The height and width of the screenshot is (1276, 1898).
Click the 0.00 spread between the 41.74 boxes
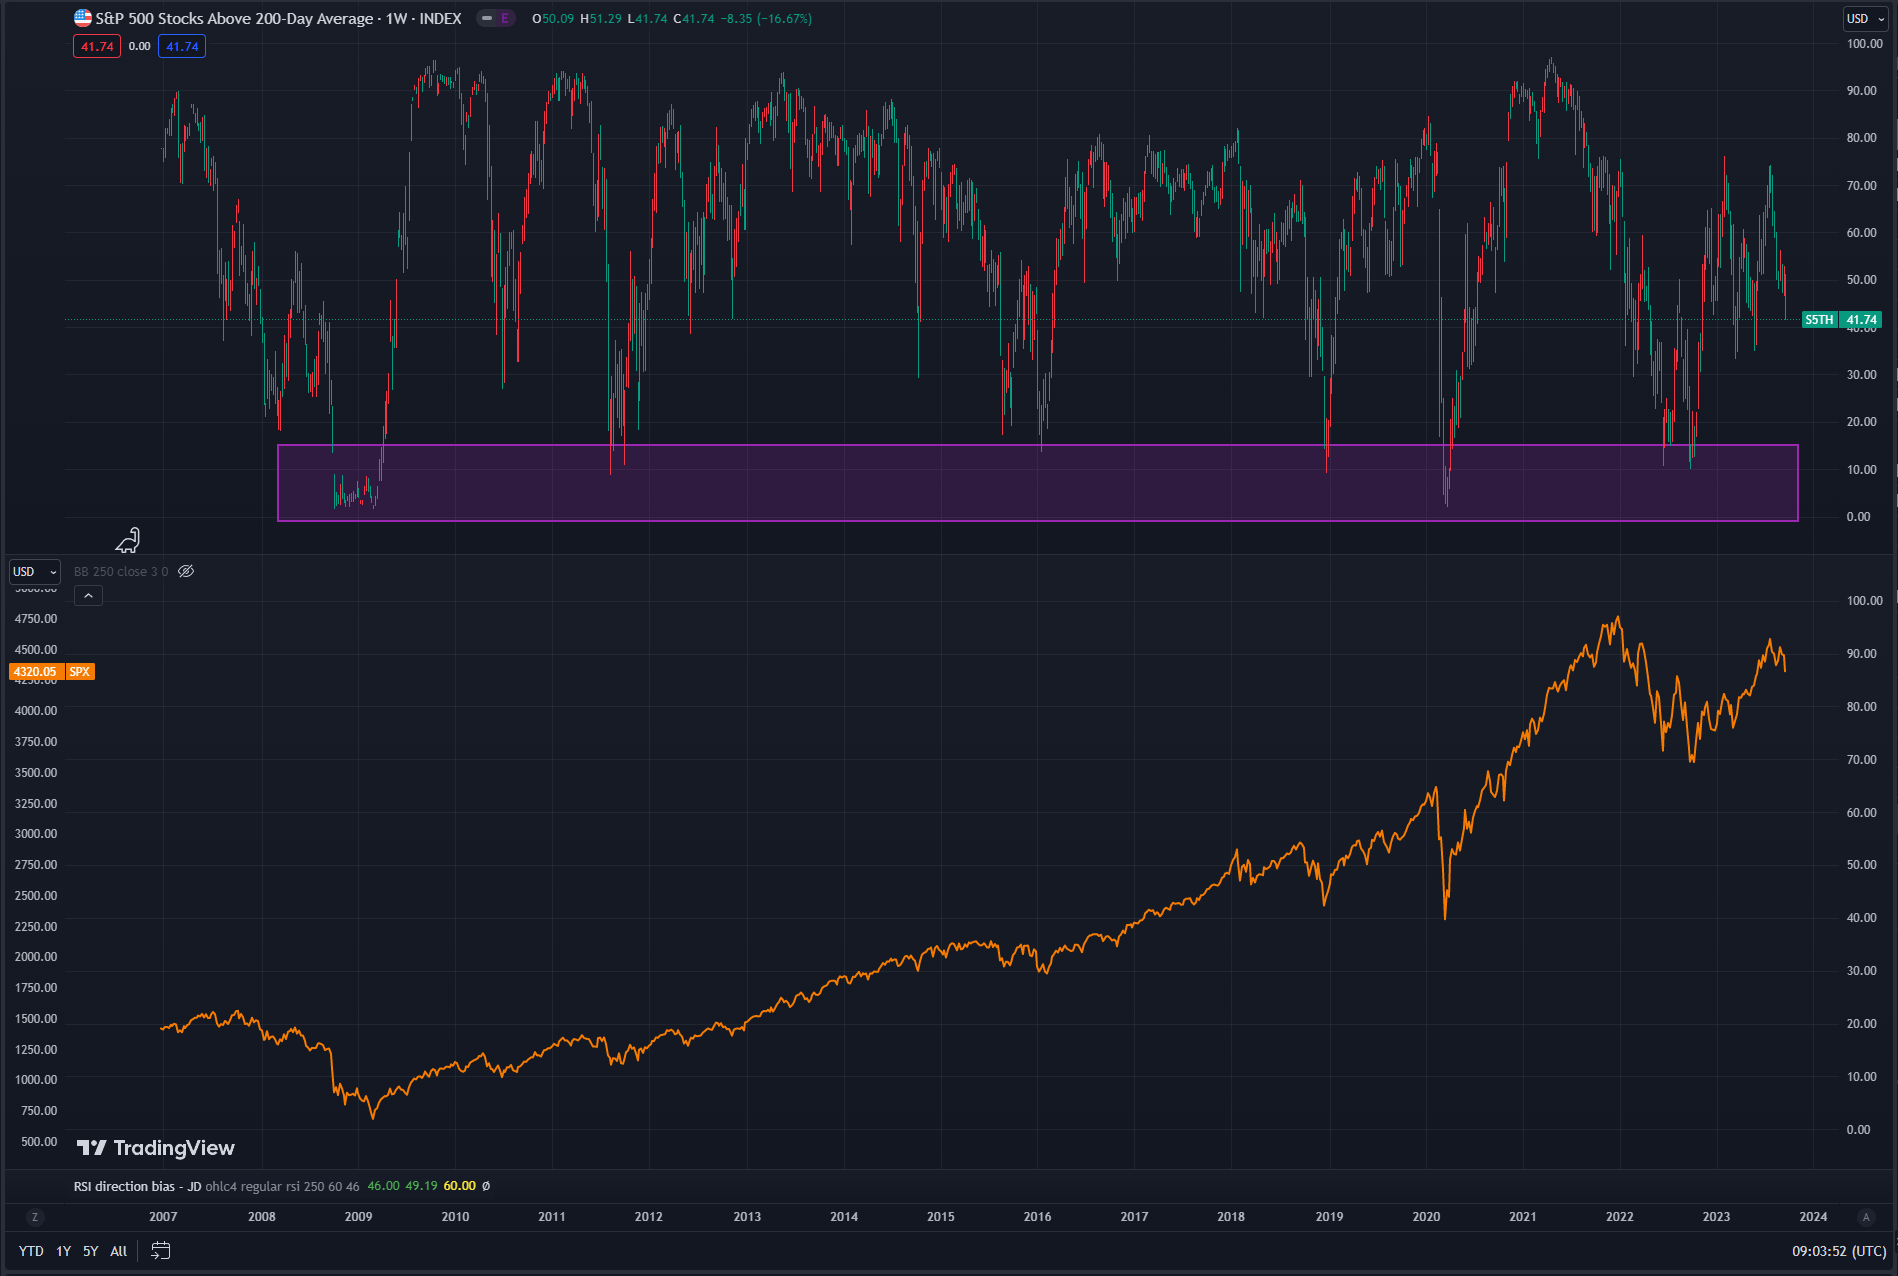tap(140, 46)
